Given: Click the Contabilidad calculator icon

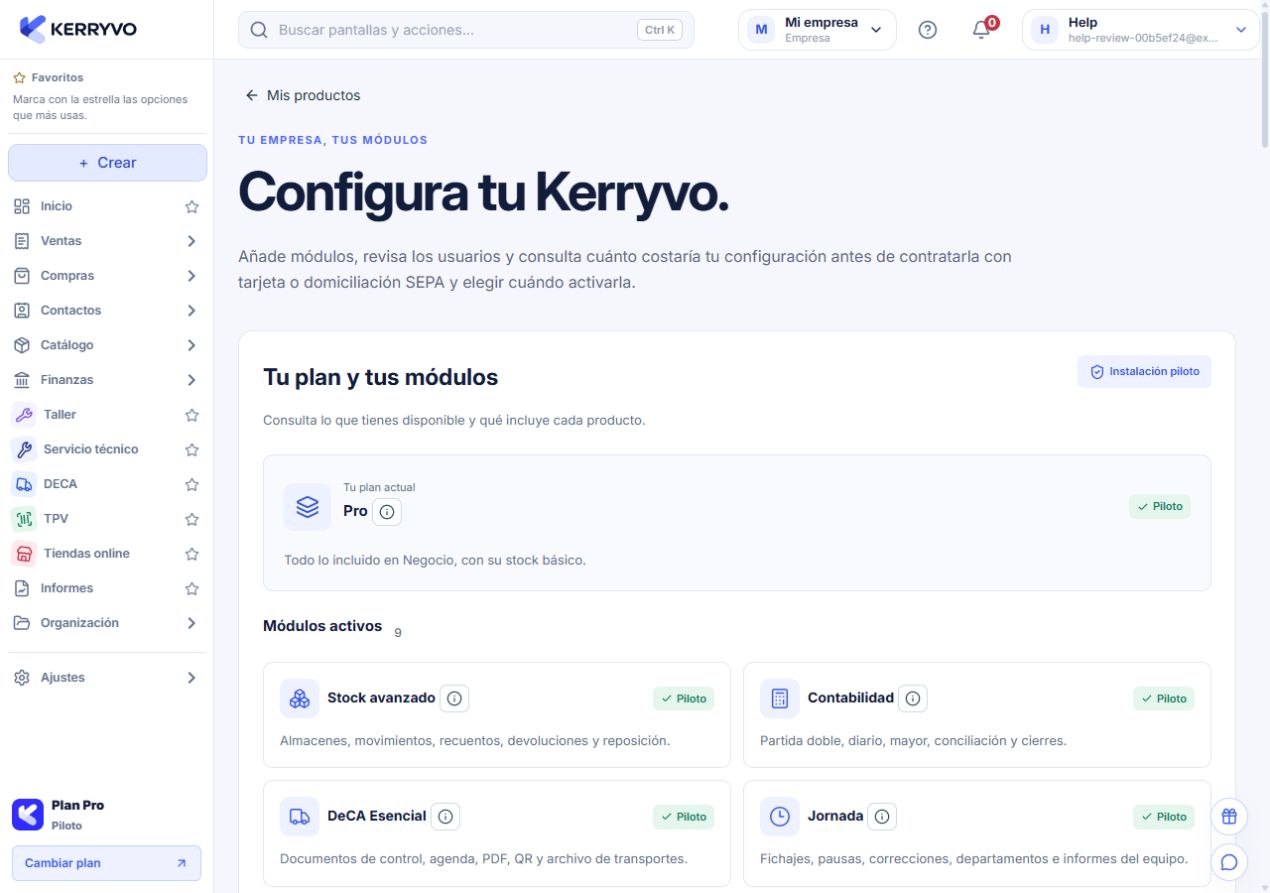Looking at the screenshot, I should [780, 699].
